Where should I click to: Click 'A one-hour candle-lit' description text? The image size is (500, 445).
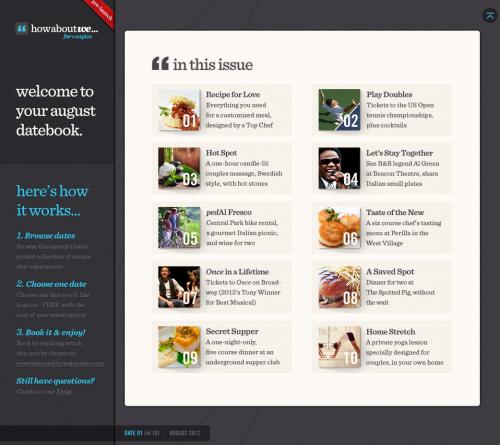(x=237, y=163)
